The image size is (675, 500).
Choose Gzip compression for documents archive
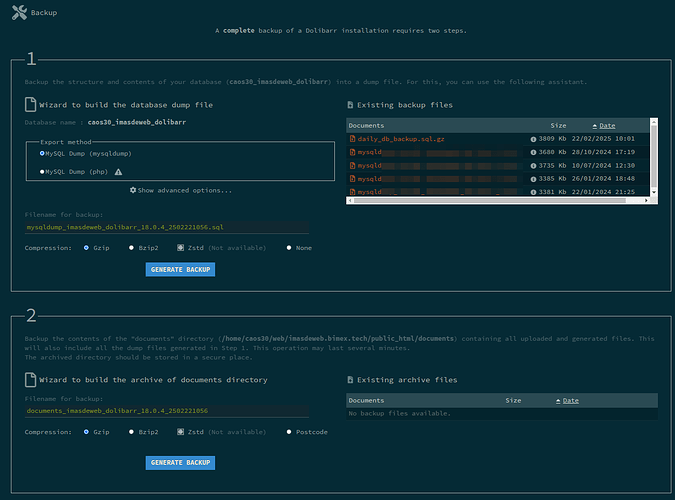tap(86, 432)
